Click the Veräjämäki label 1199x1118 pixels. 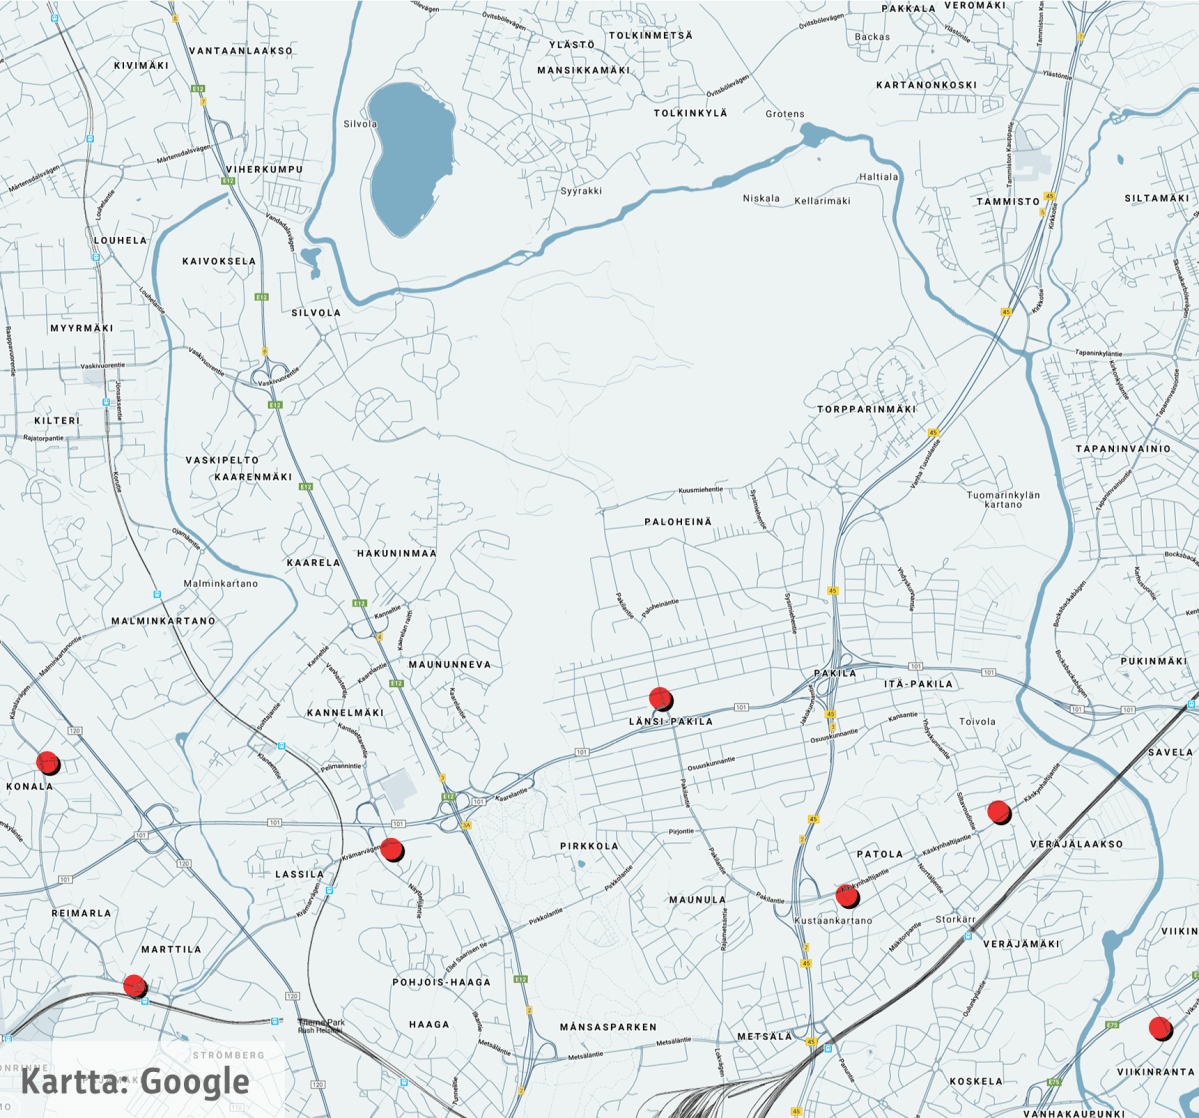(1022, 944)
